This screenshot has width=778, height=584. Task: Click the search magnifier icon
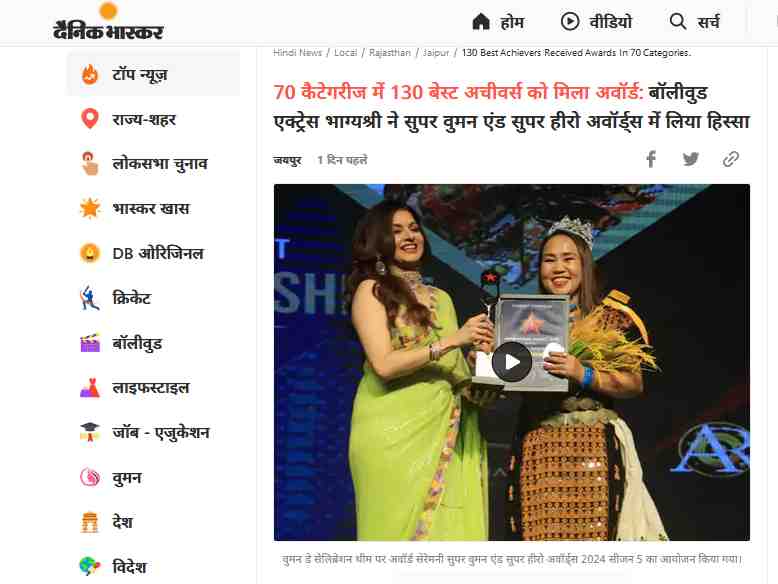[677, 22]
